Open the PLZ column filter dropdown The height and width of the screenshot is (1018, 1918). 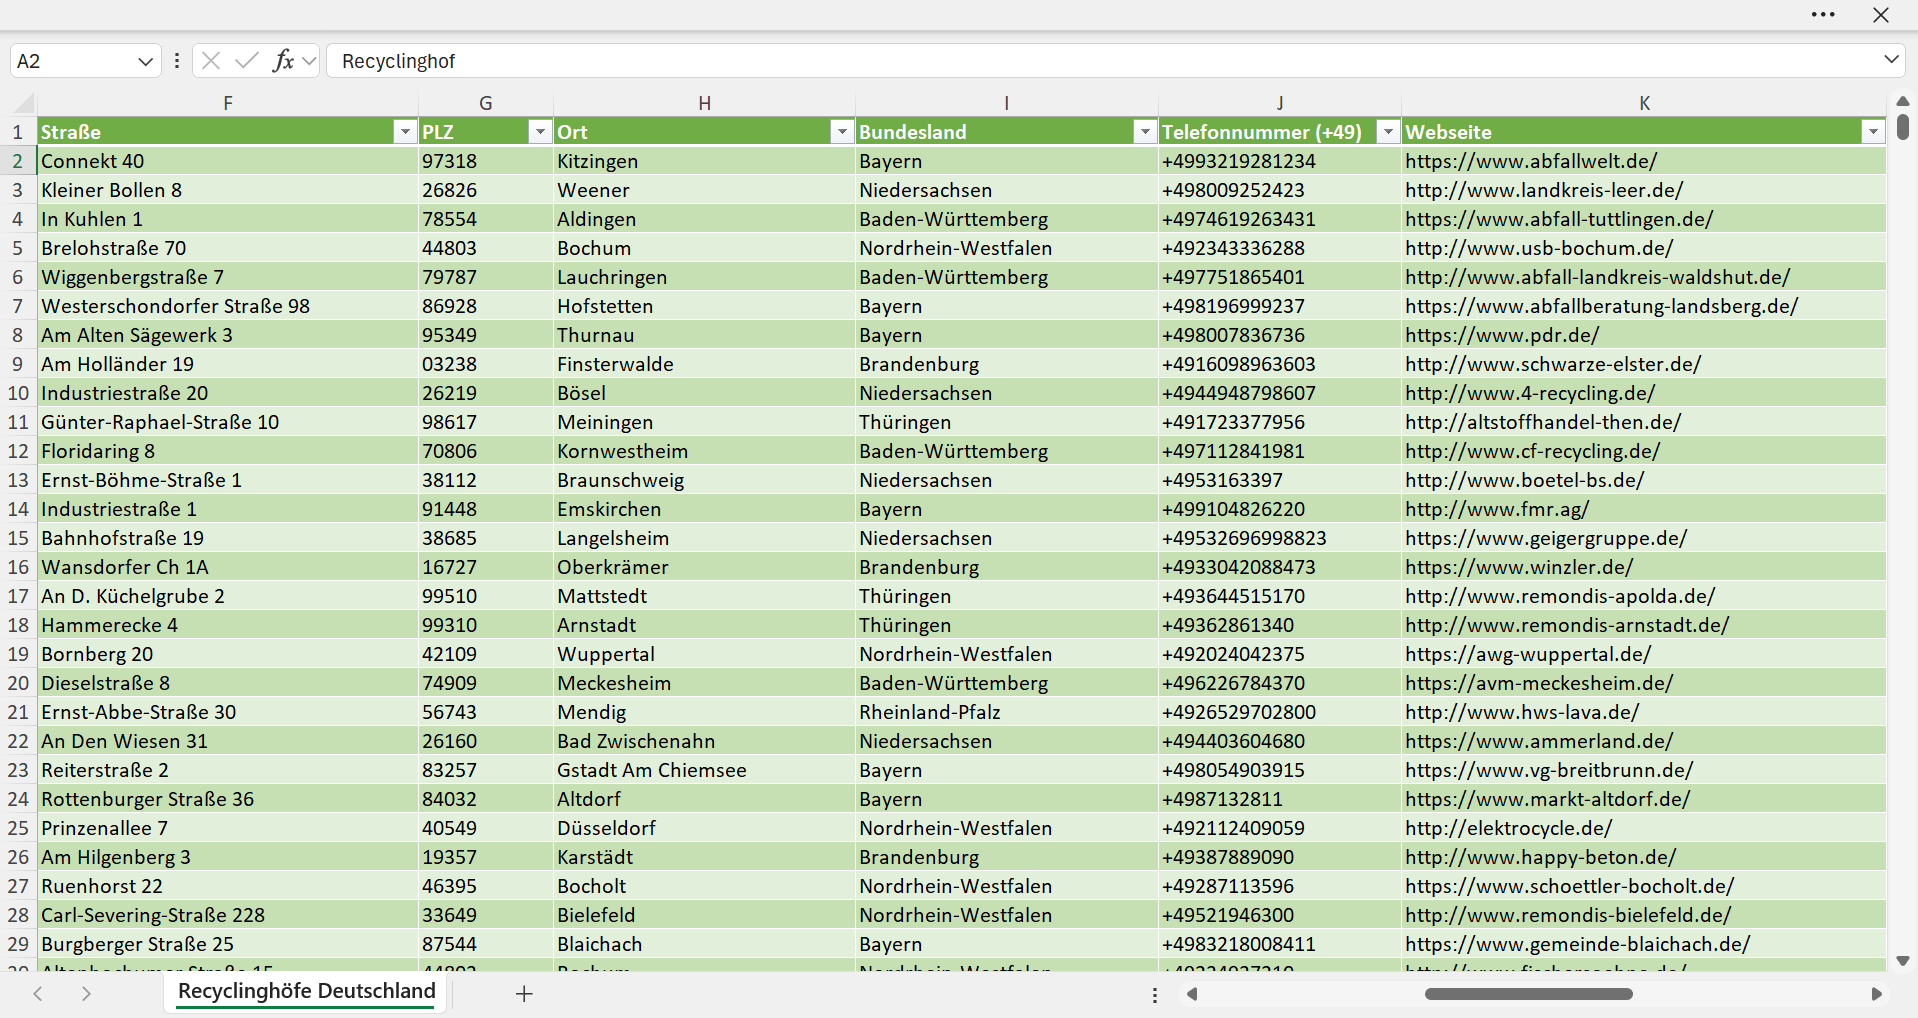[x=540, y=132]
